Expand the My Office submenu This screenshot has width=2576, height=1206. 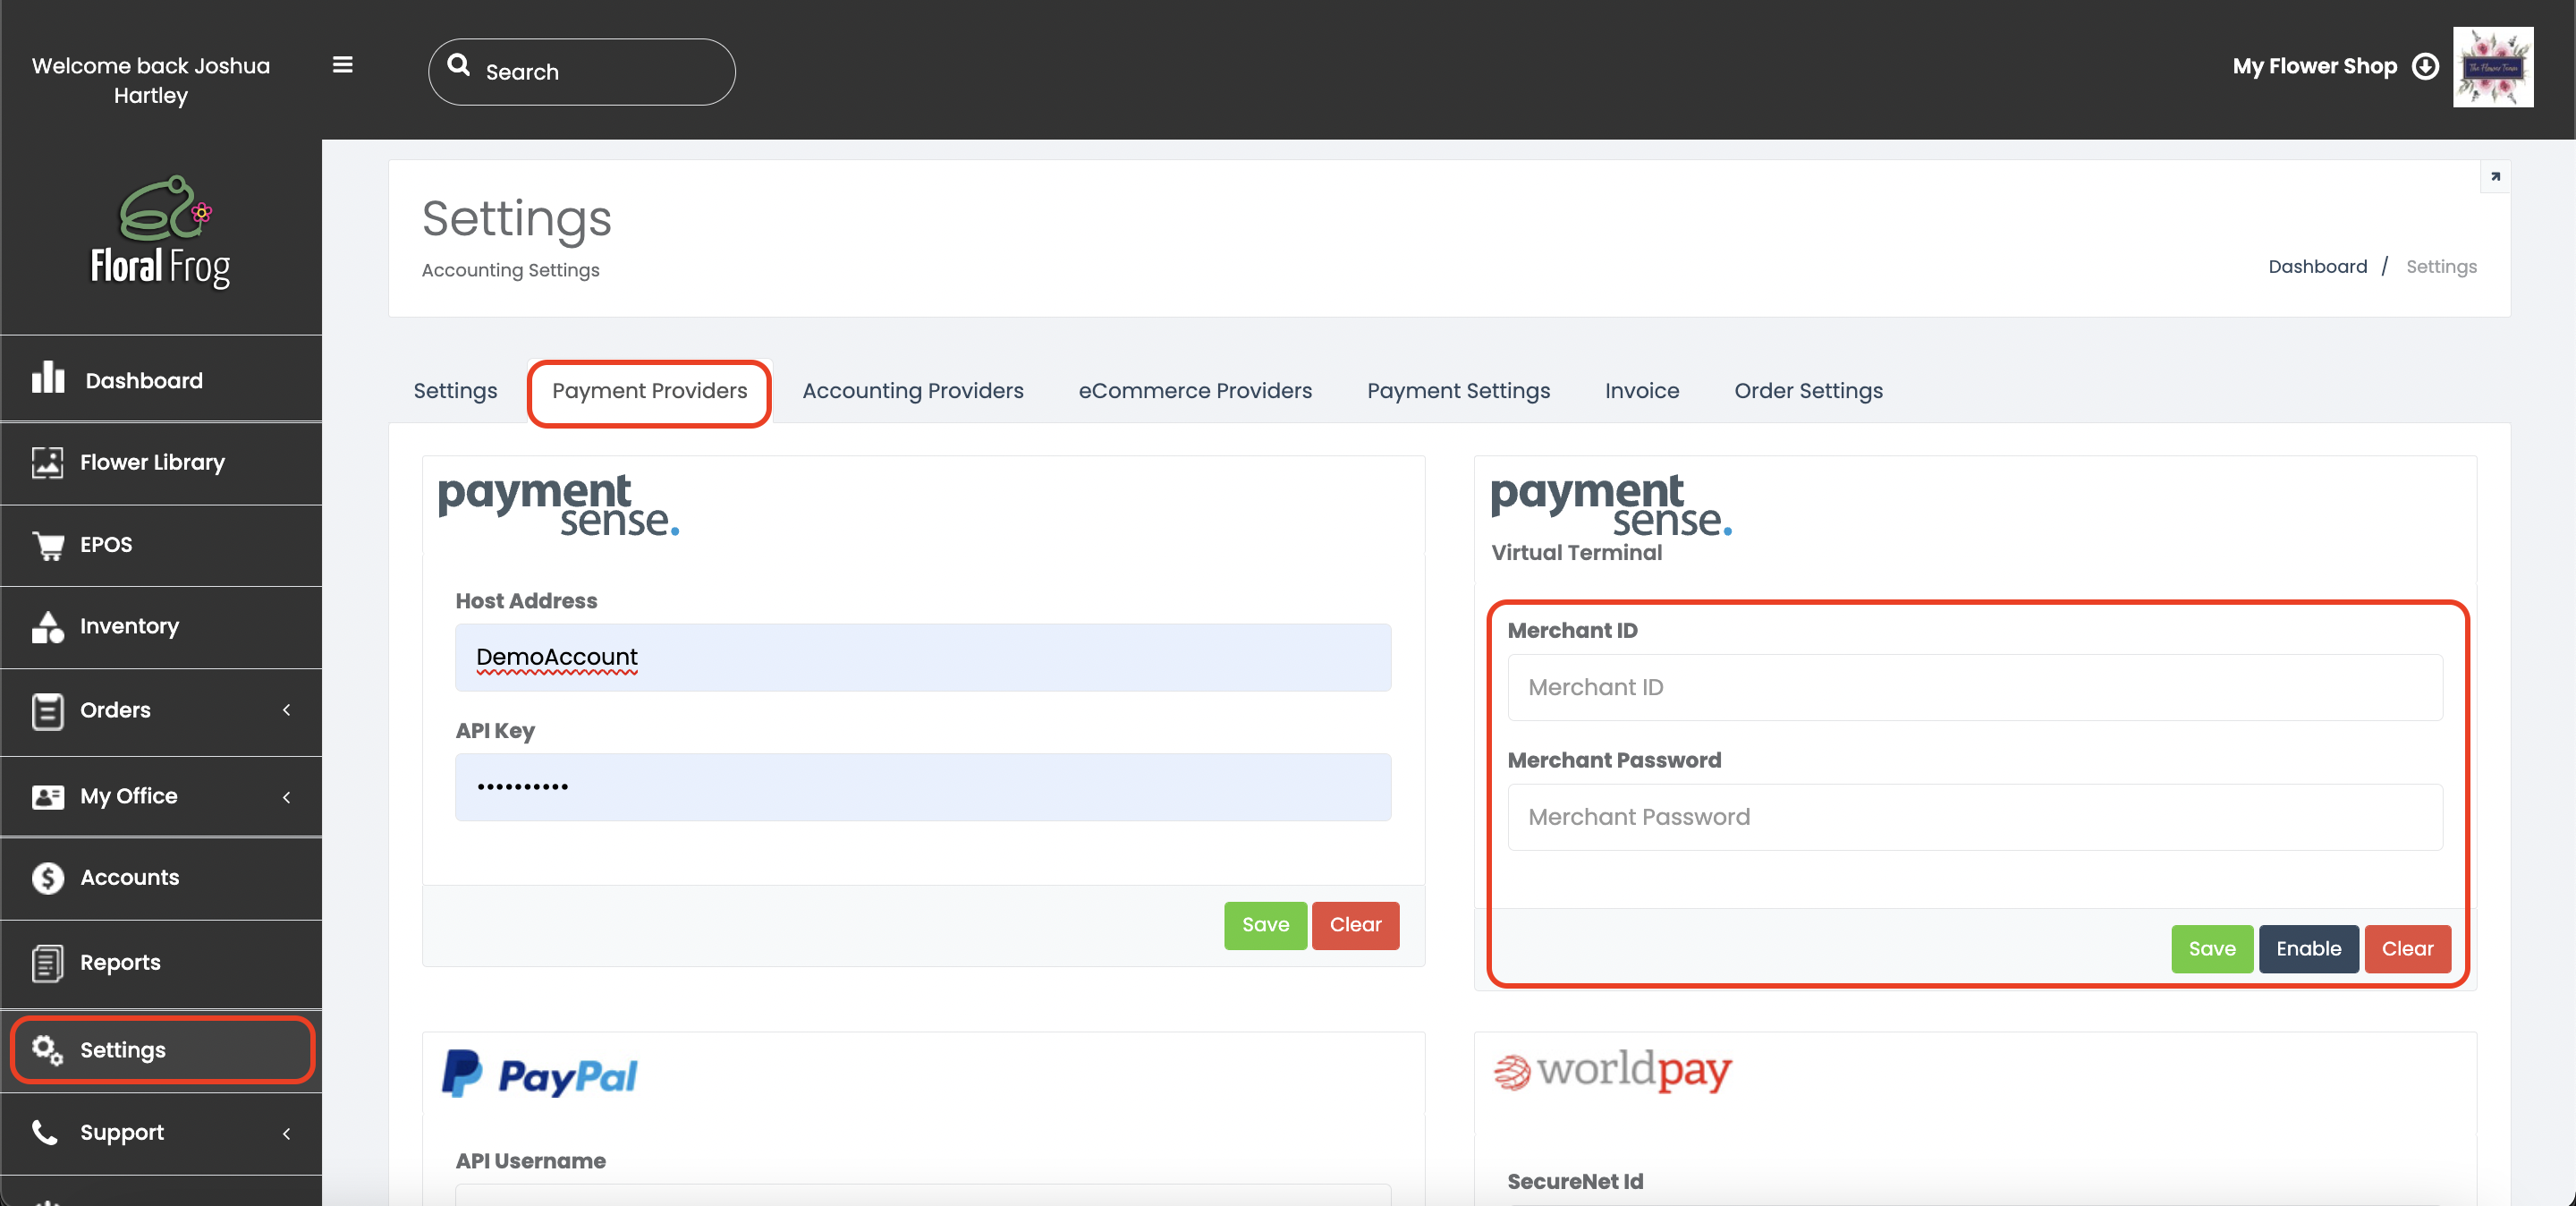coord(286,797)
